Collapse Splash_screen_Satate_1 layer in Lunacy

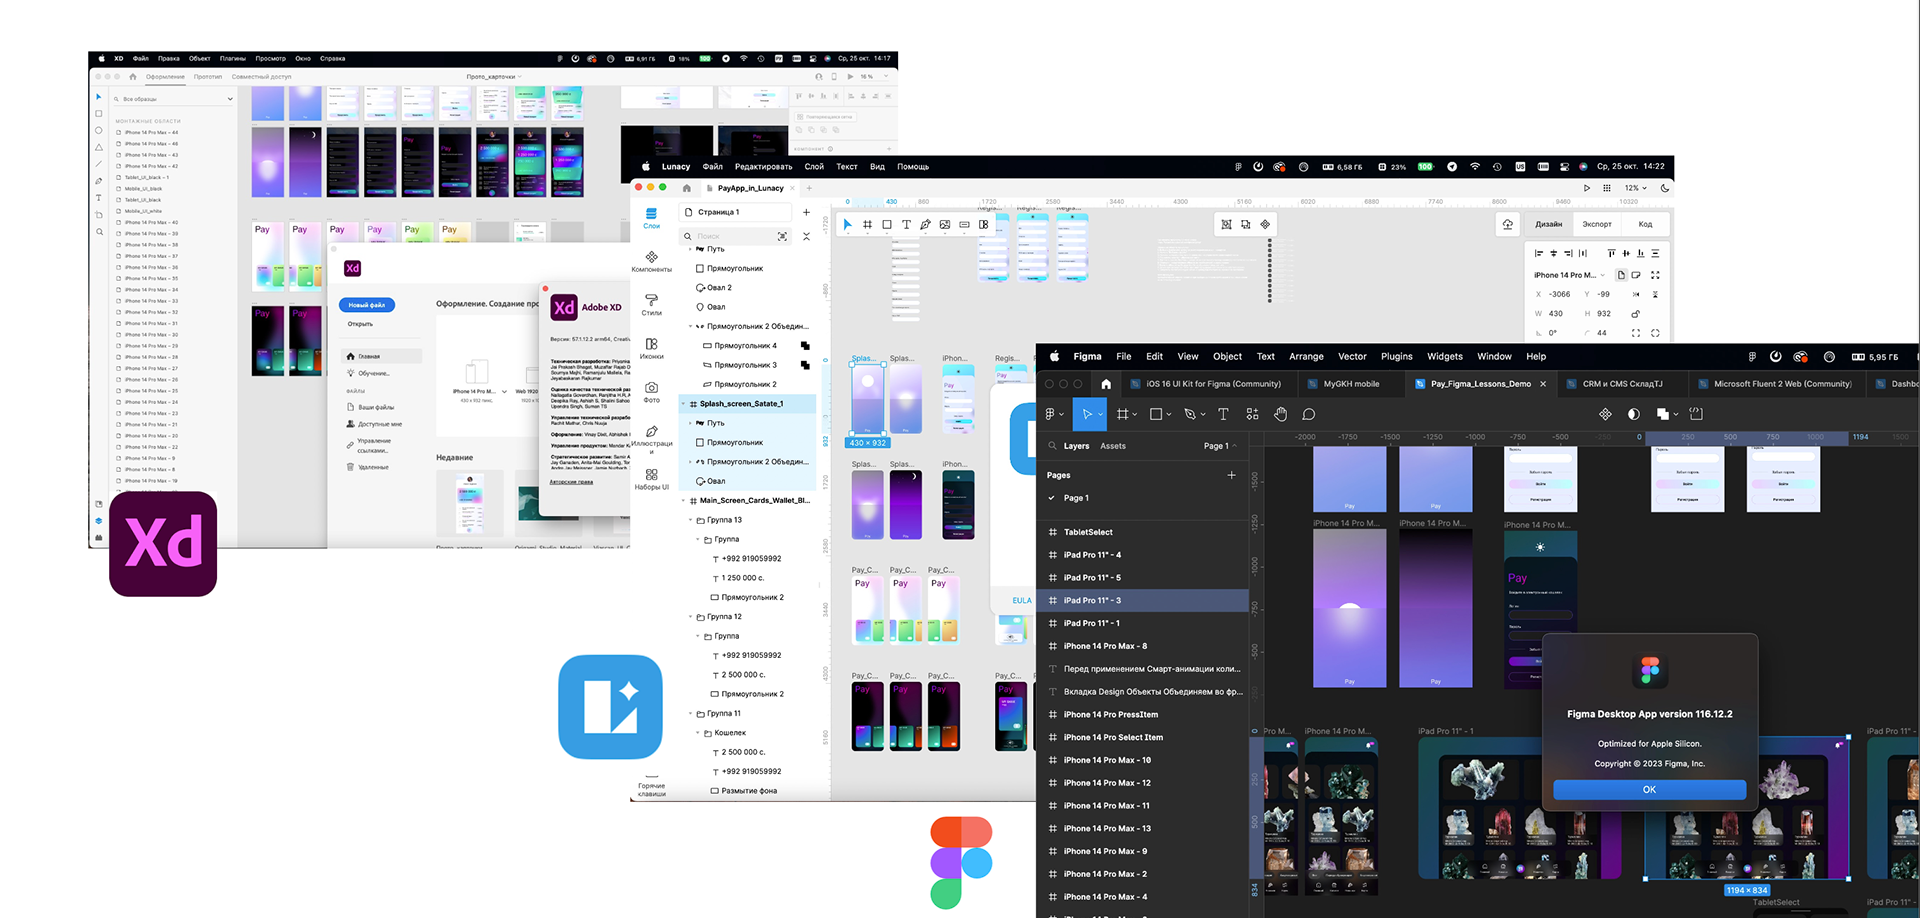684,404
